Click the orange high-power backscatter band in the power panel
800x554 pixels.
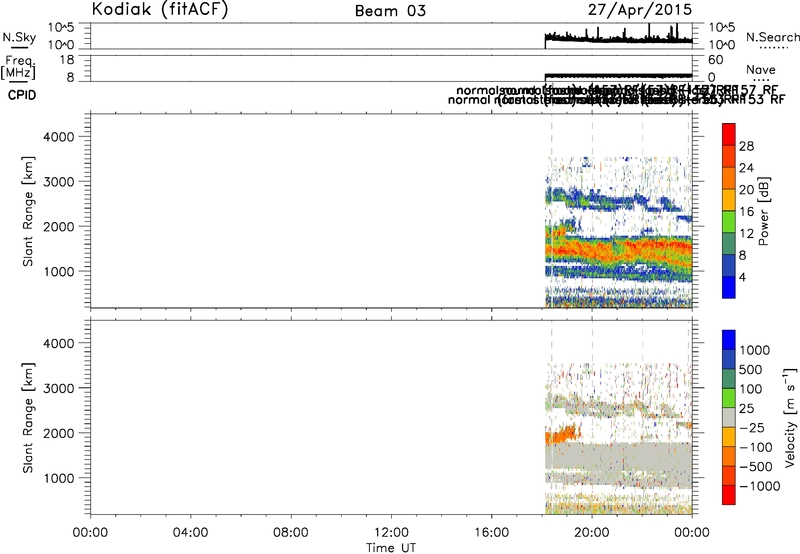coord(618,250)
